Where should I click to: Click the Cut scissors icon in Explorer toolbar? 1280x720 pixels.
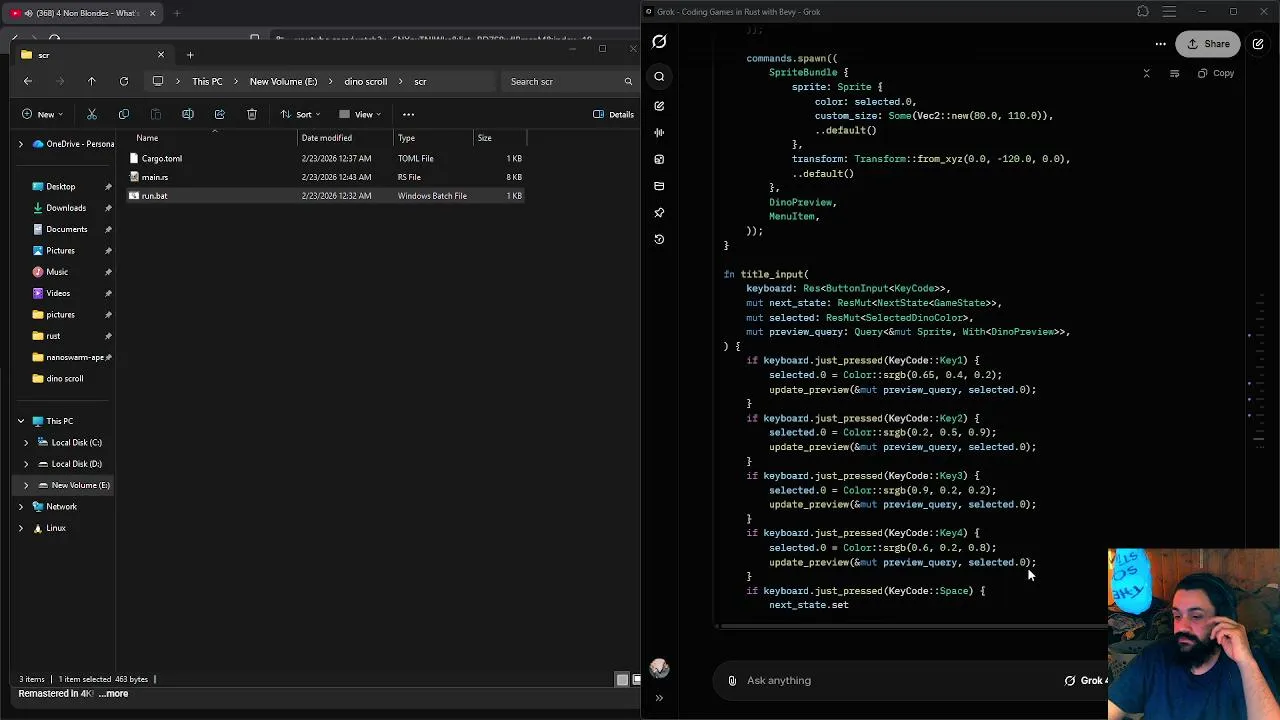tap(91, 115)
